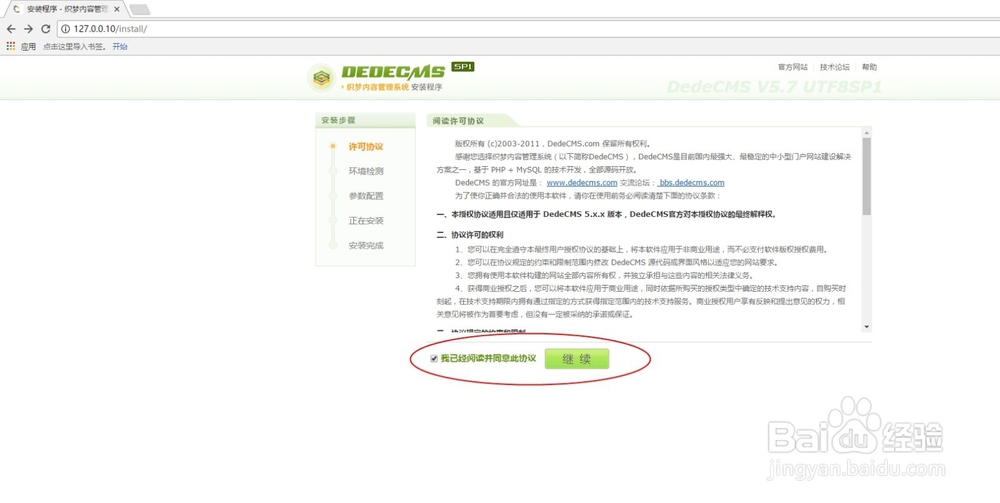Click the 应用 bookmarks shortcut
The width and height of the screenshot is (1000, 503).
(x=28, y=47)
